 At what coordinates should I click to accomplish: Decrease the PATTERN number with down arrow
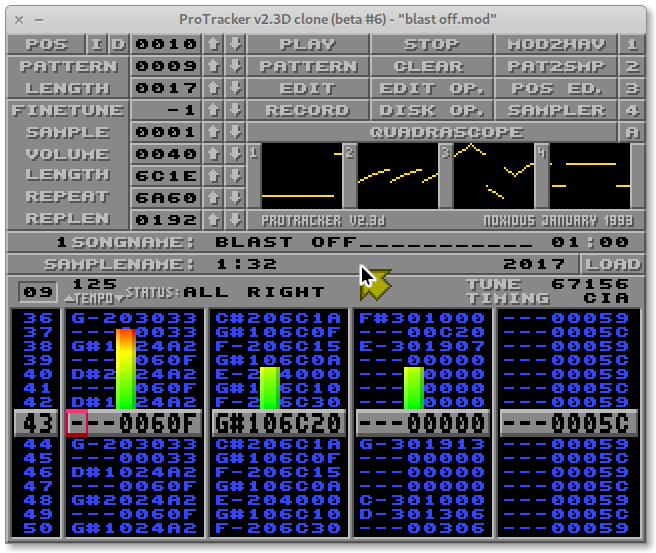click(234, 66)
